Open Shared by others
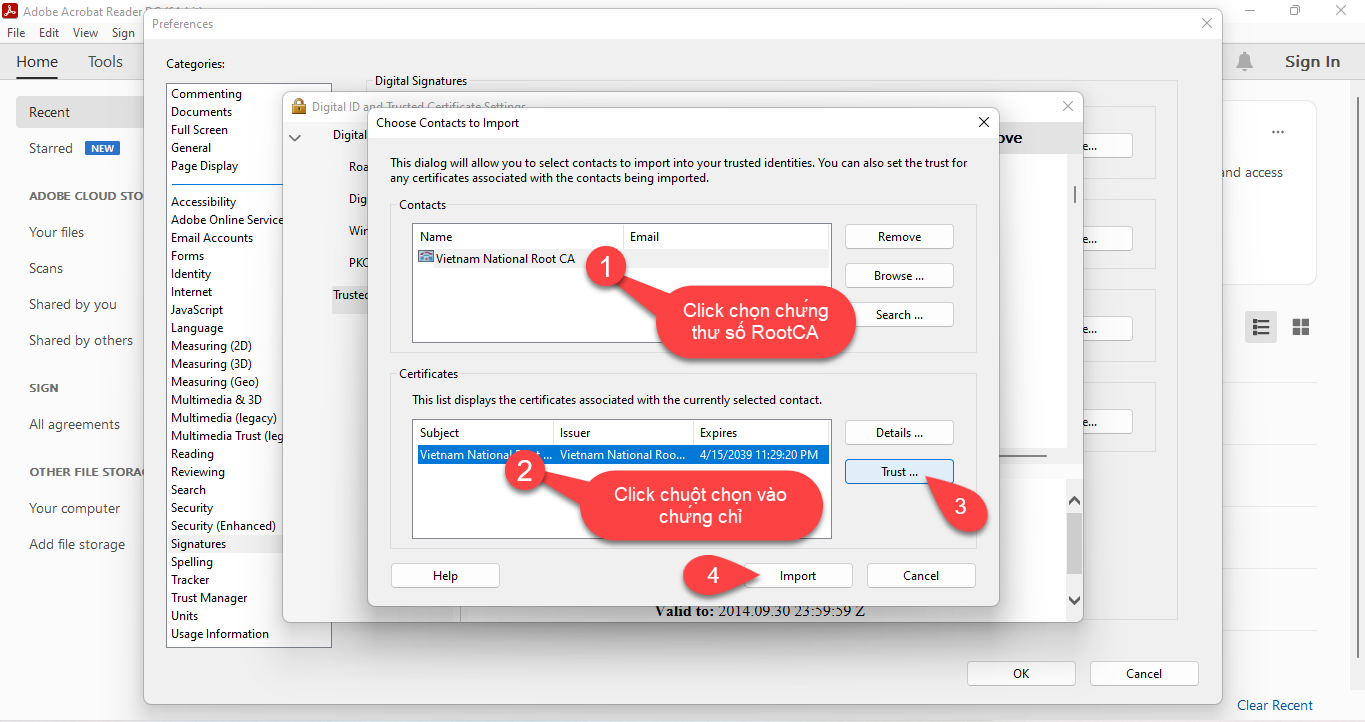Viewport: 1365px width, 722px height. [x=81, y=340]
